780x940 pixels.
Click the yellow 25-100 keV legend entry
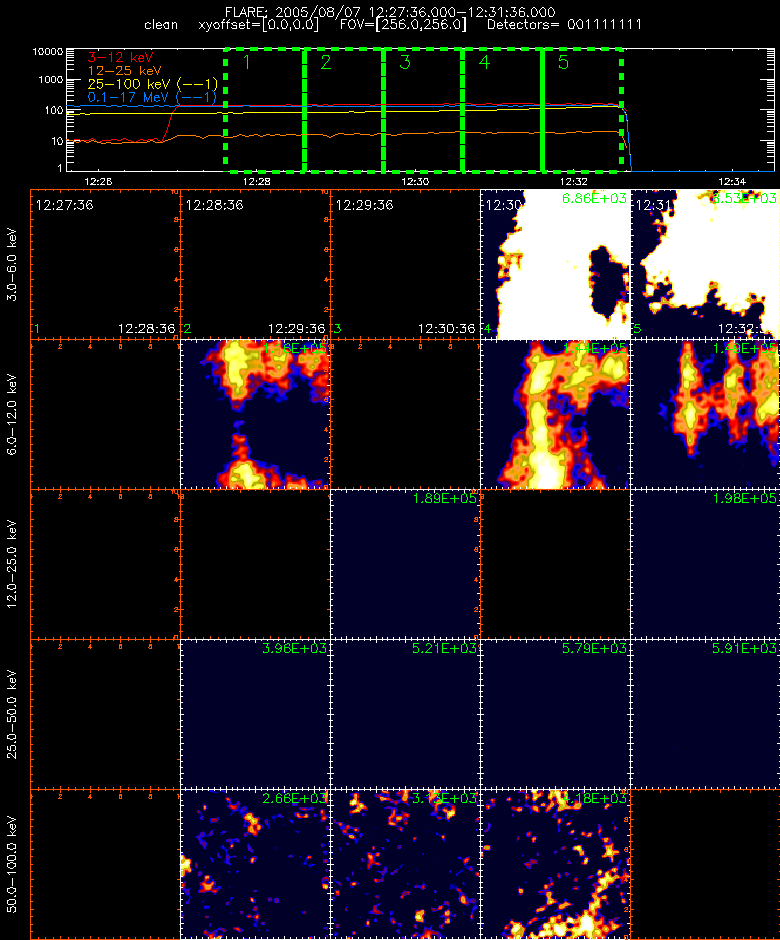(152, 84)
